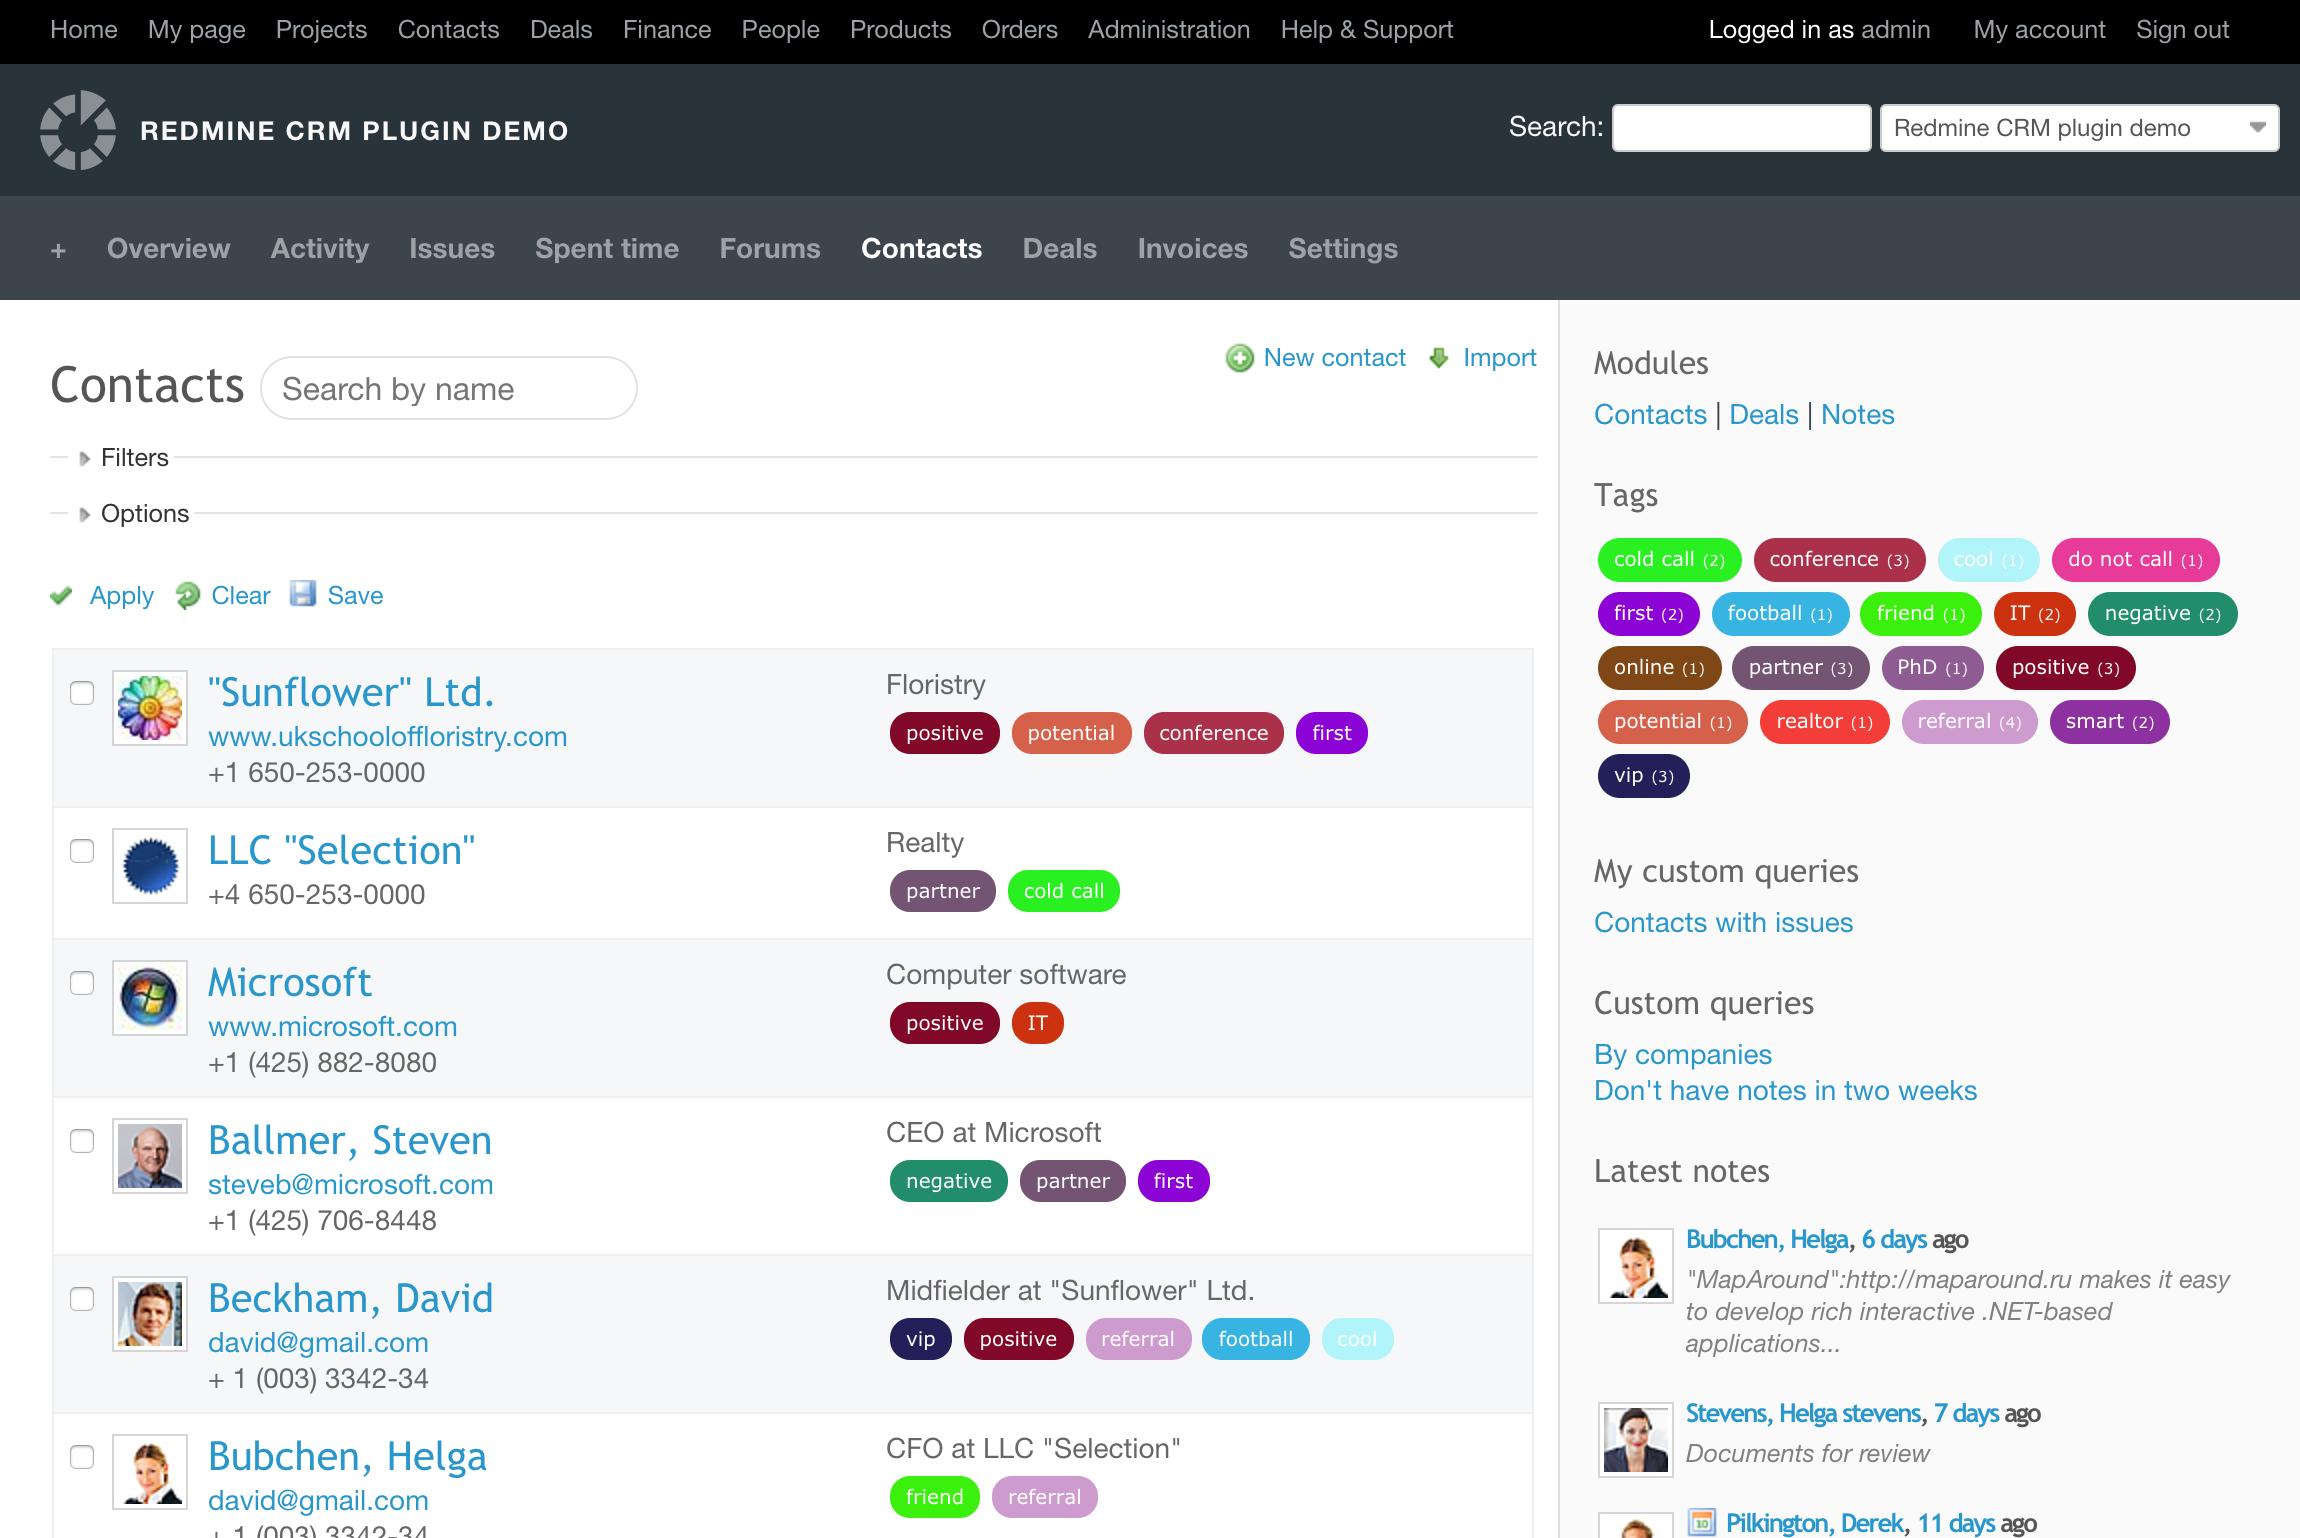Check the Microsoft contact checkbox
The width and height of the screenshot is (2300, 1538).
[82, 983]
